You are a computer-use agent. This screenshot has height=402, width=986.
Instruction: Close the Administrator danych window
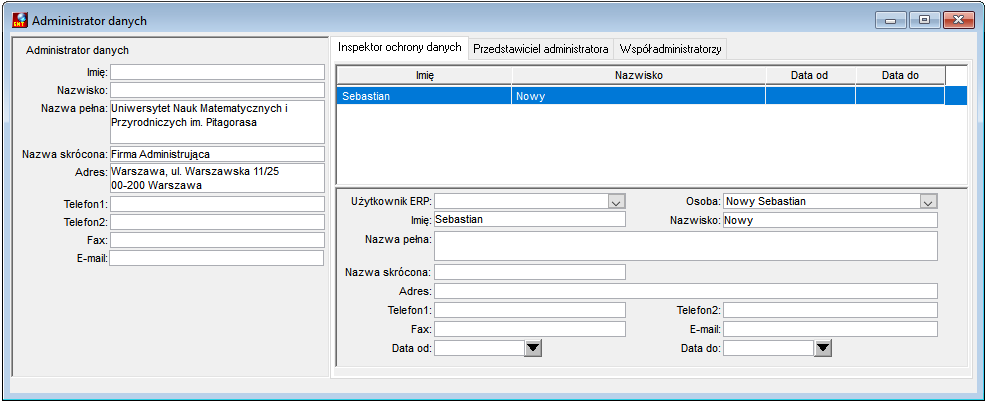coord(958,20)
